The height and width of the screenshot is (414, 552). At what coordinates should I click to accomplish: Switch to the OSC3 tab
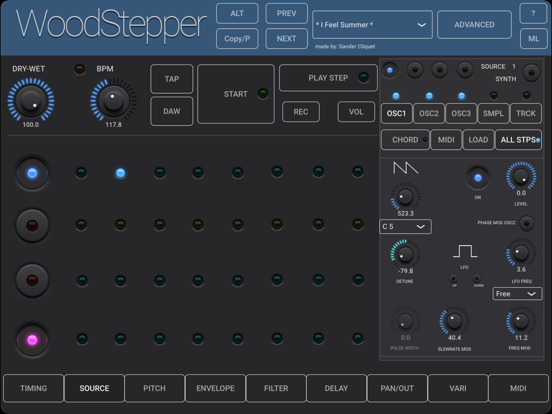(x=461, y=113)
